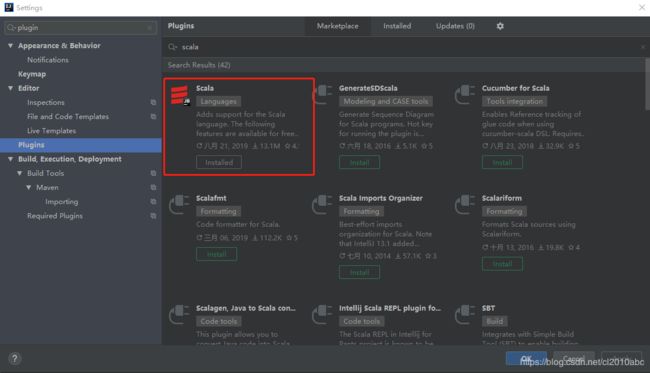Install the Scalafmt plugin
Image resolution: width=650 pixels, height=373 pixels.
click(x=216, y=254)
